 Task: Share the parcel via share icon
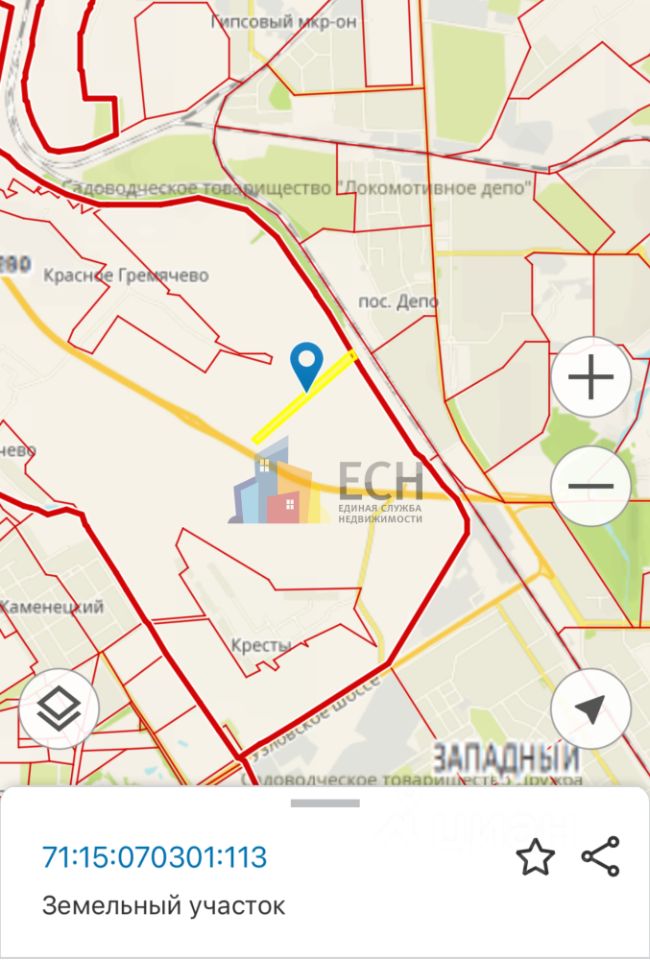pos(601,856)
